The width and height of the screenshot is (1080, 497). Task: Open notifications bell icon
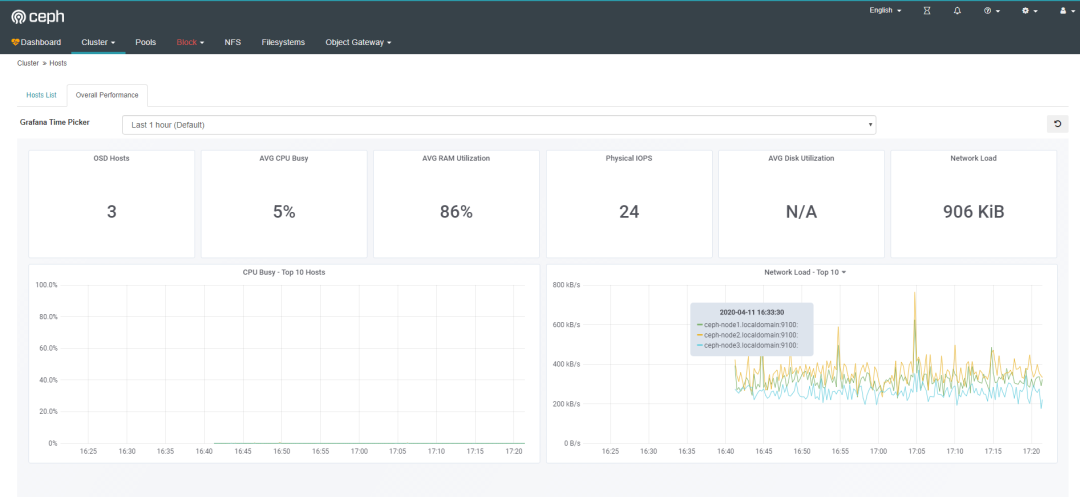point(957,11)
